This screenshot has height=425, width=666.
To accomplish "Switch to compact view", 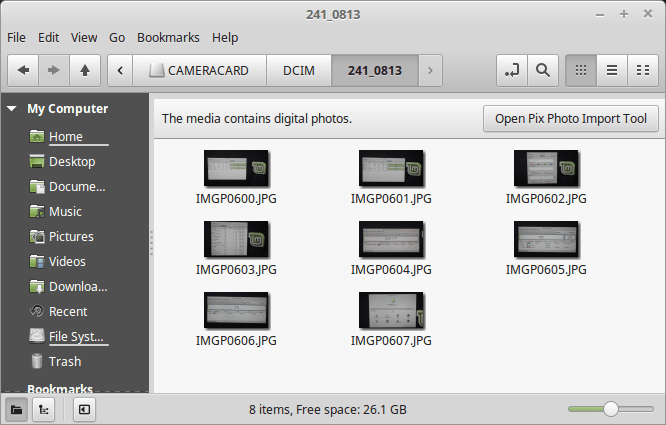I will pos(641,70).
